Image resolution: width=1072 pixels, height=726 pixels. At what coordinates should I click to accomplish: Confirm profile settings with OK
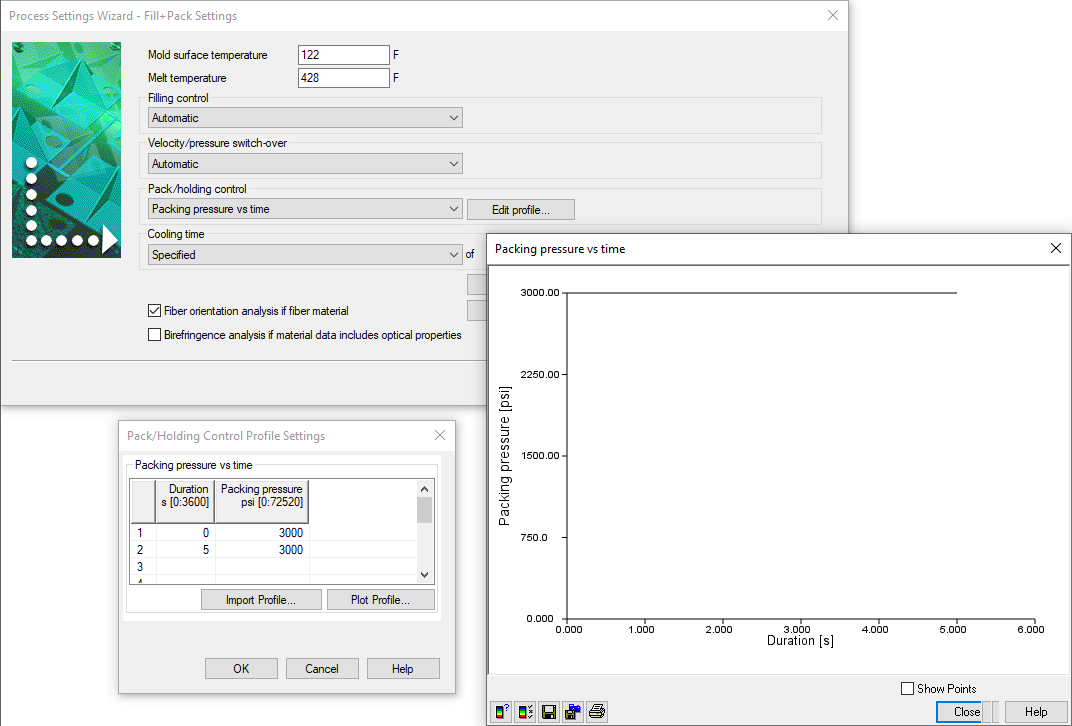pyautogui.click(x=241, y=668)
